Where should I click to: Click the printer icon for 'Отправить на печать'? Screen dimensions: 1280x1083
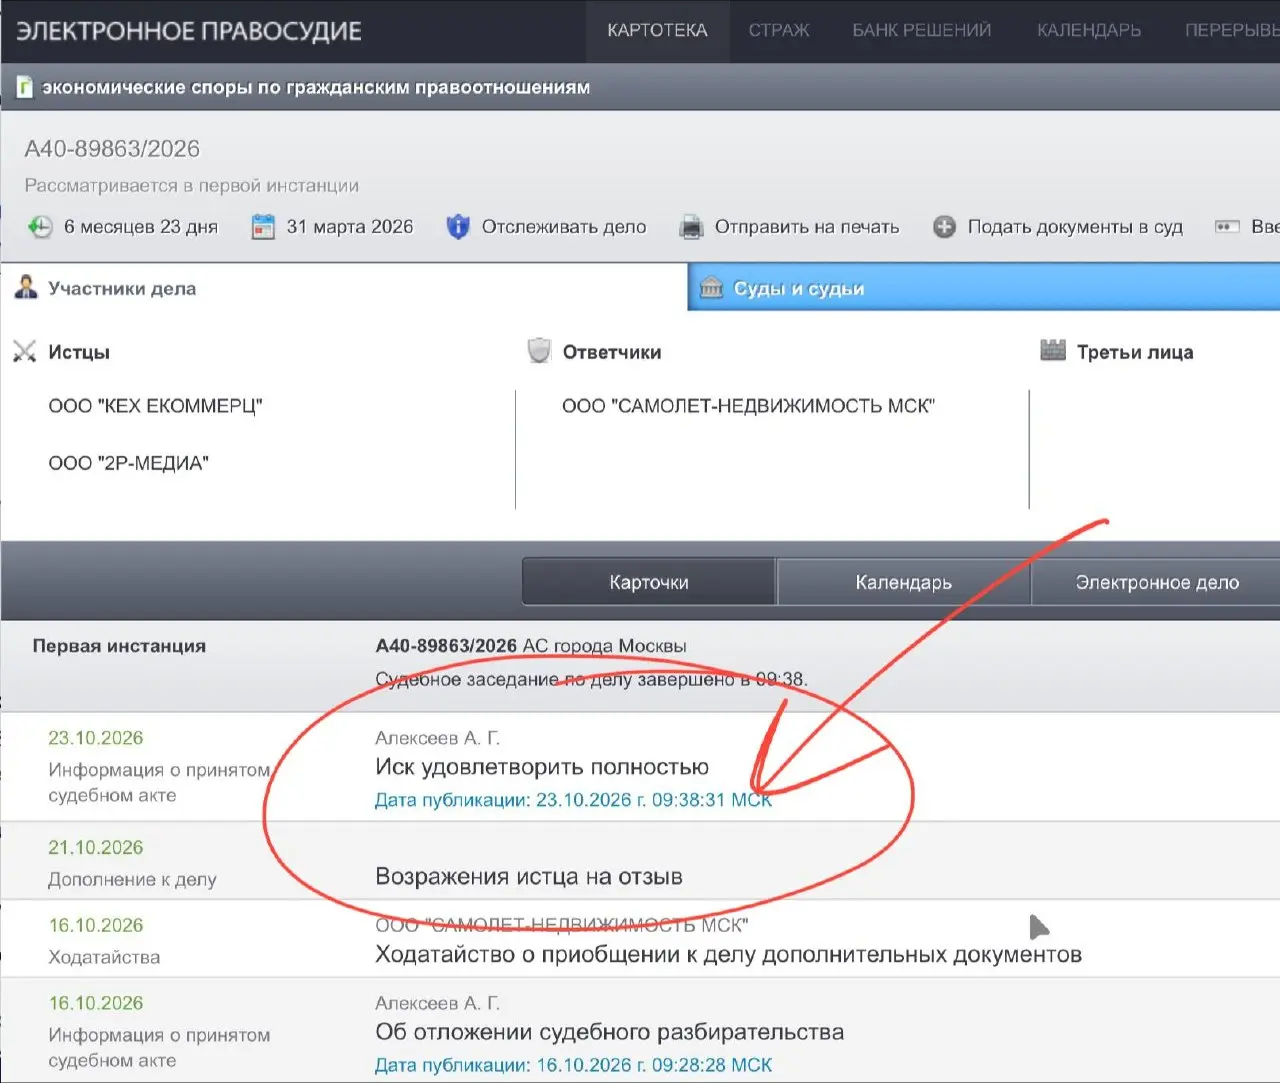click(691, 227)
